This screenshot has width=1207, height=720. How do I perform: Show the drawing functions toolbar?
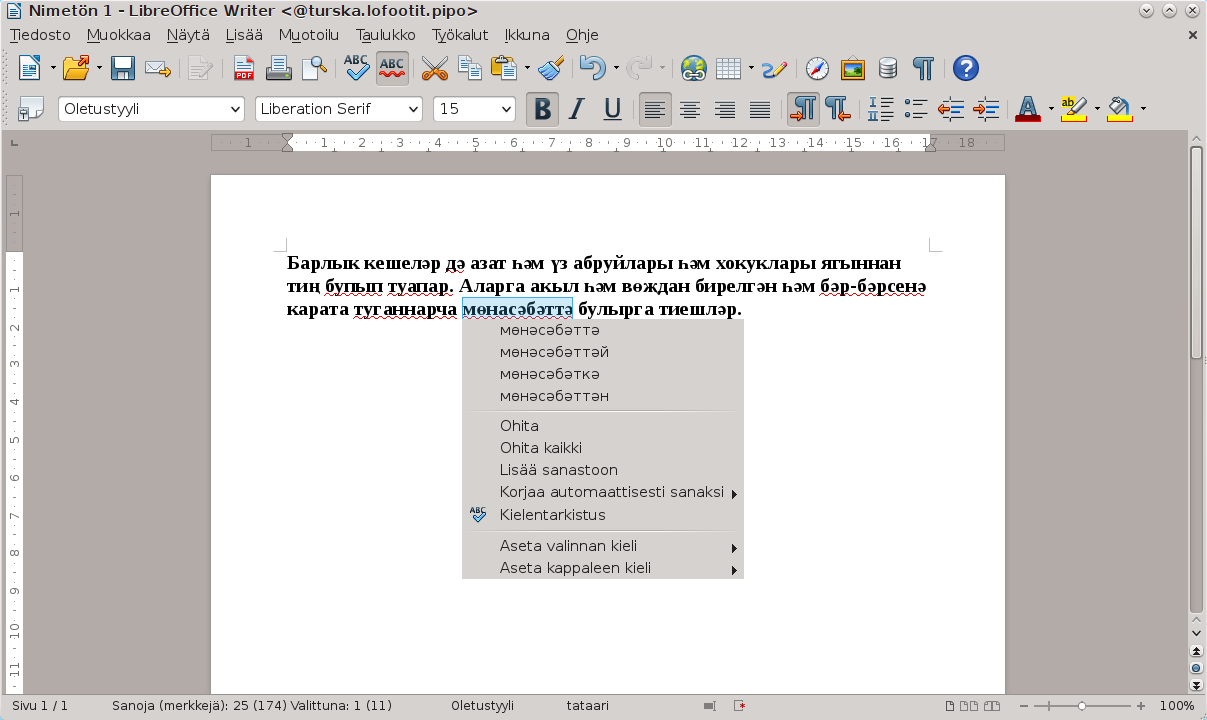tap(775, 68)
